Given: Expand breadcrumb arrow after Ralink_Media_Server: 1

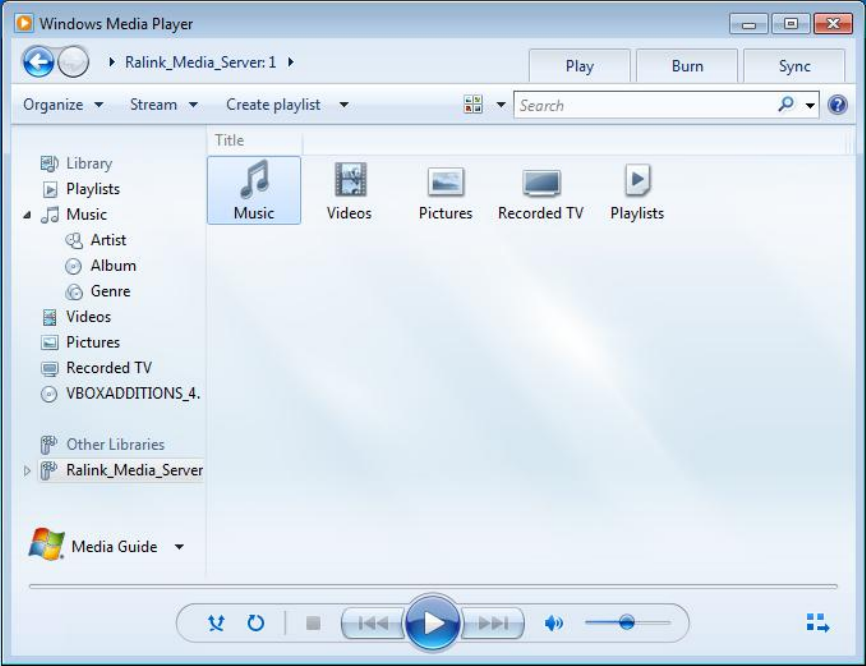Looking at the screenshot, I should [291, 62].
